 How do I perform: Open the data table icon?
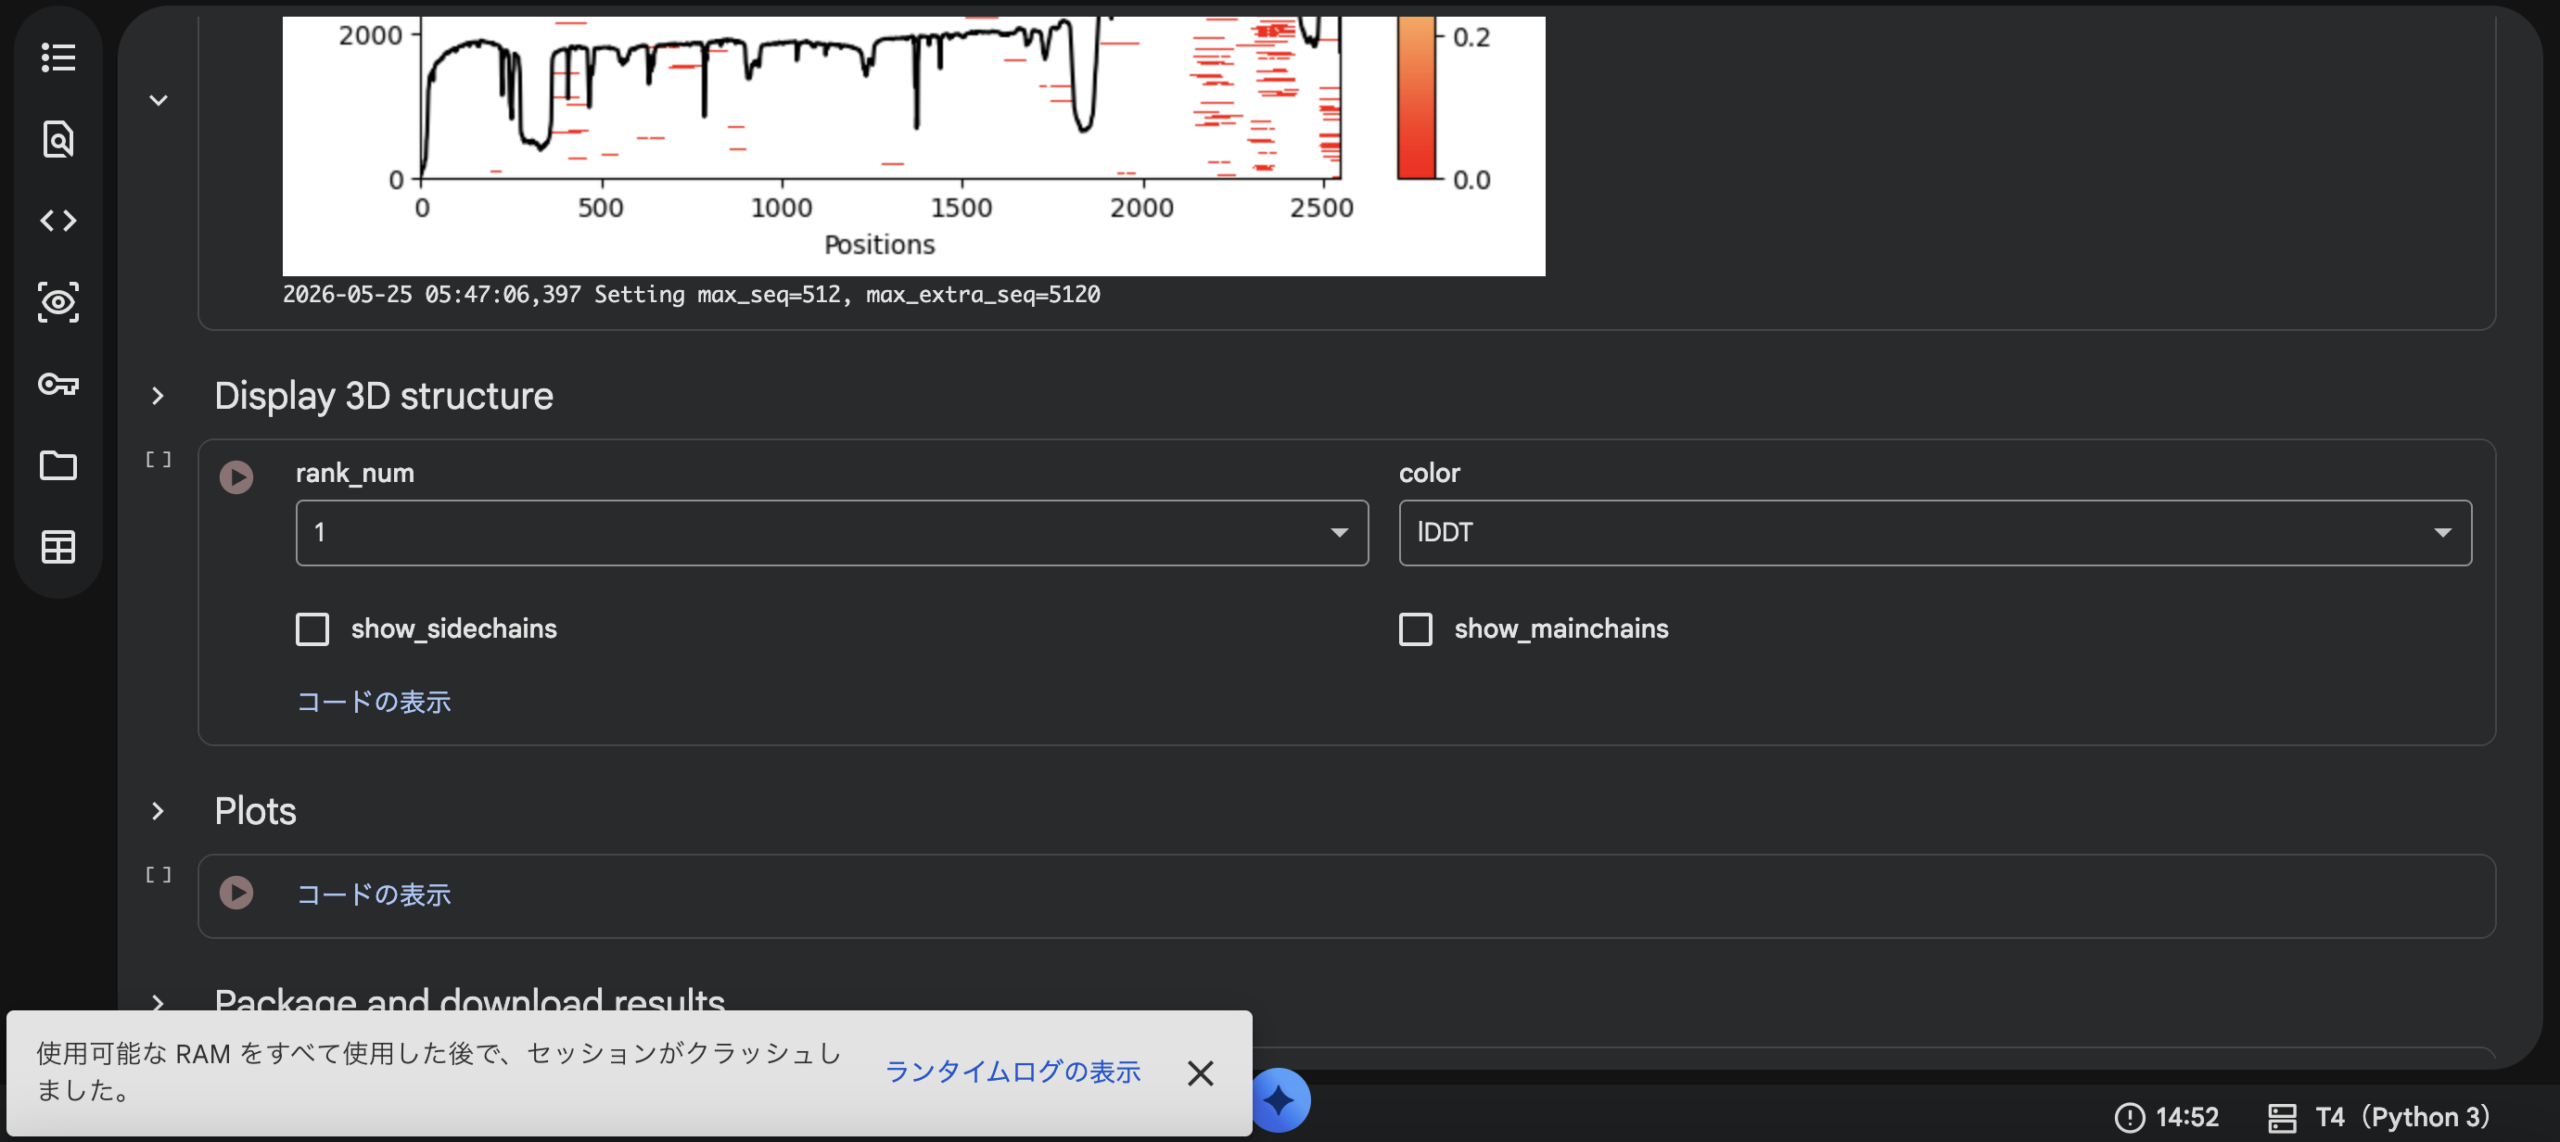pos(58,547)
